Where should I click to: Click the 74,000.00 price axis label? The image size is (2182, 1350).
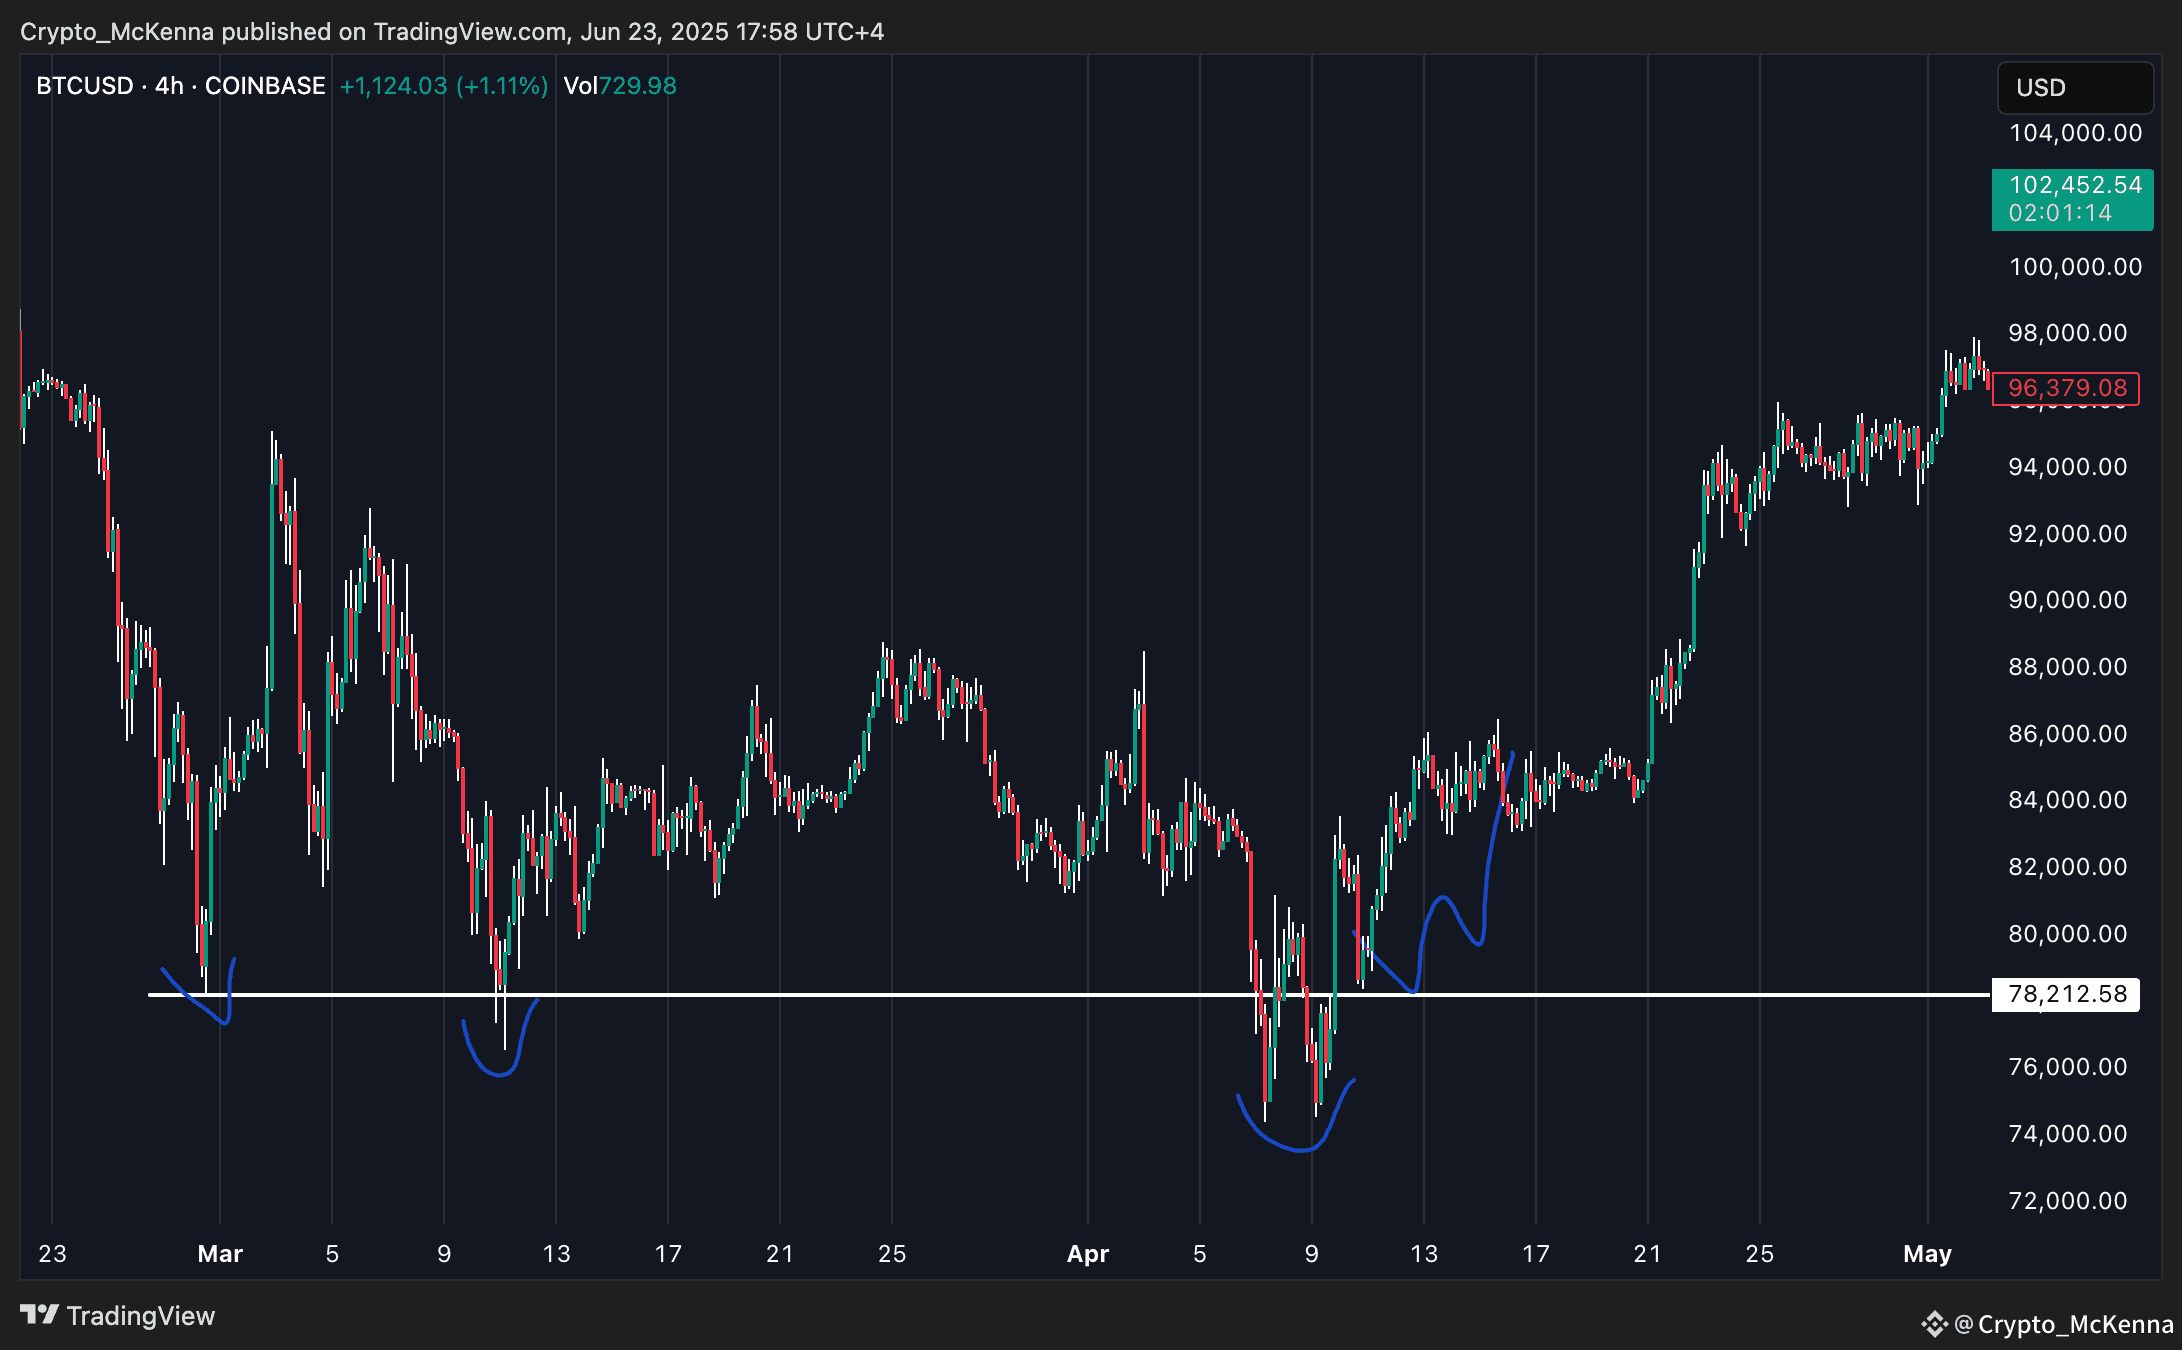coord(2068,1134)
